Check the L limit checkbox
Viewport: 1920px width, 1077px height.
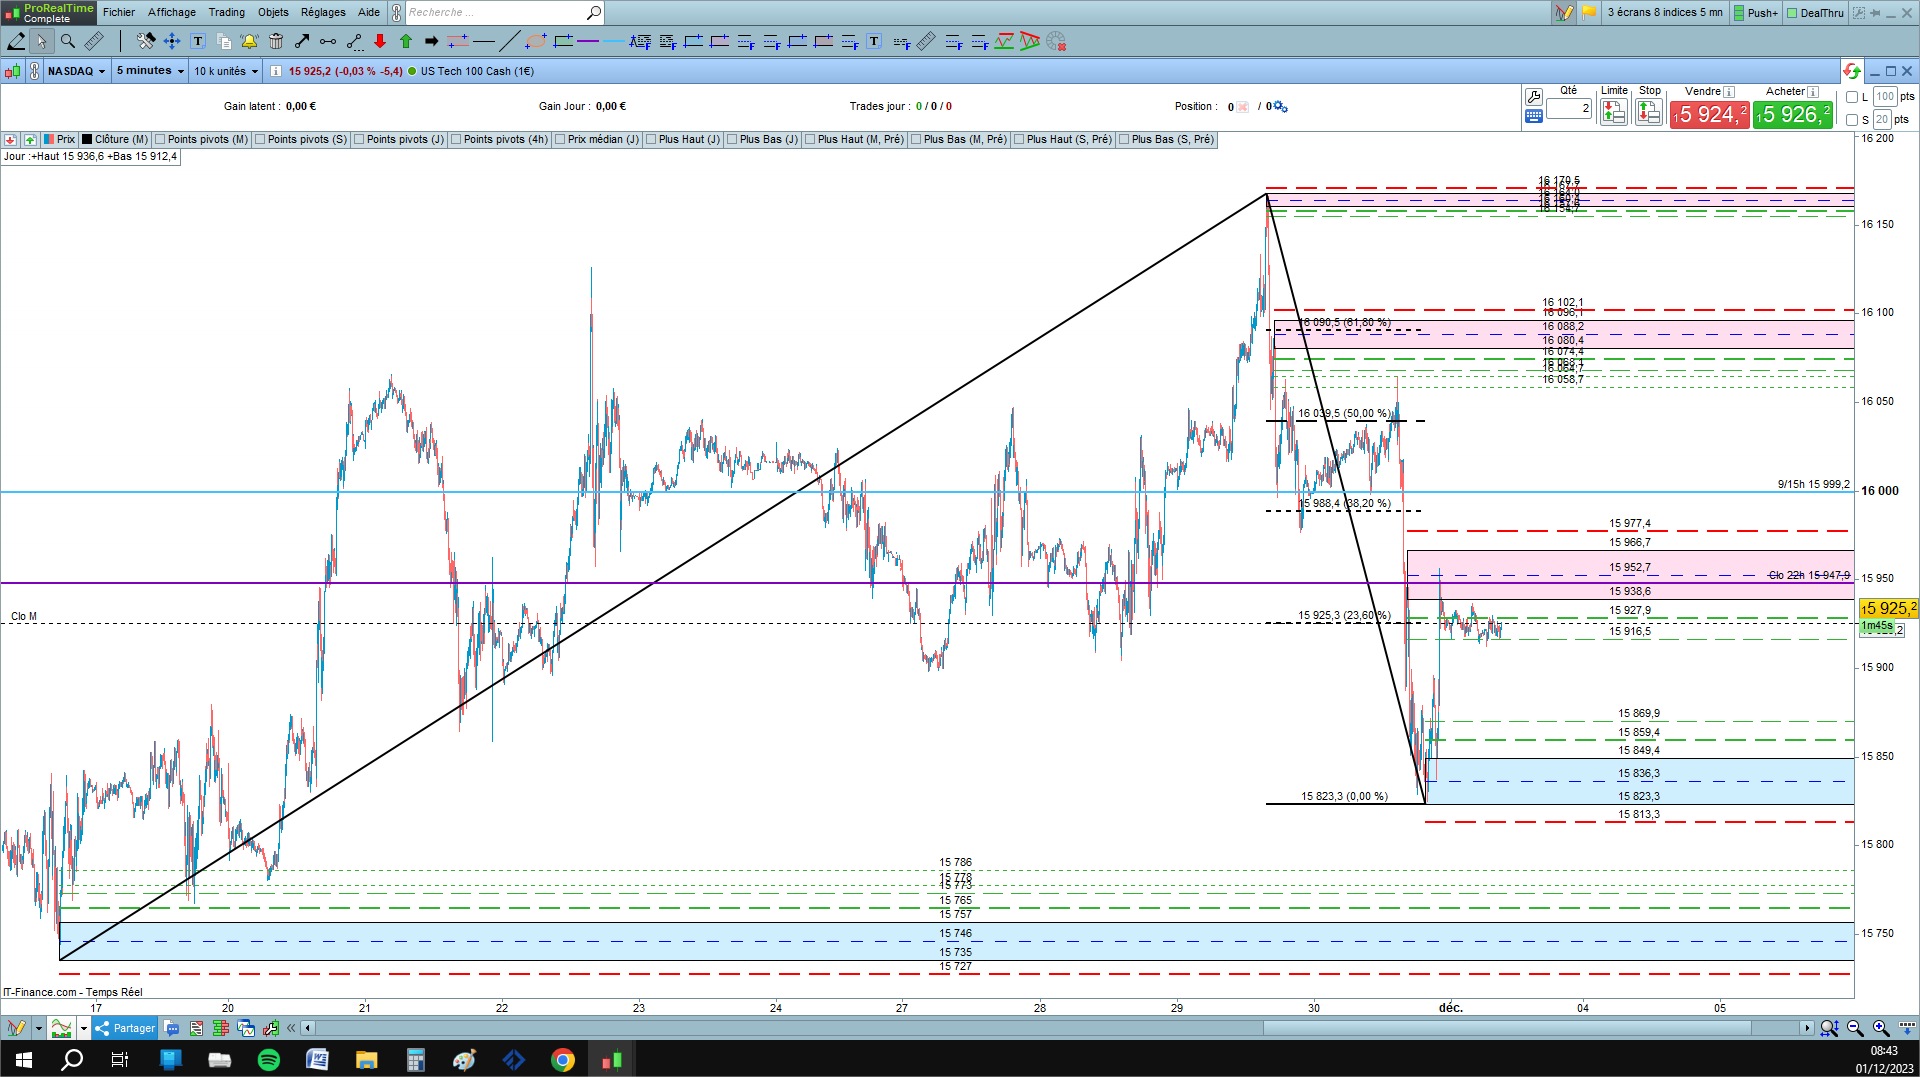pos(1852,97)
